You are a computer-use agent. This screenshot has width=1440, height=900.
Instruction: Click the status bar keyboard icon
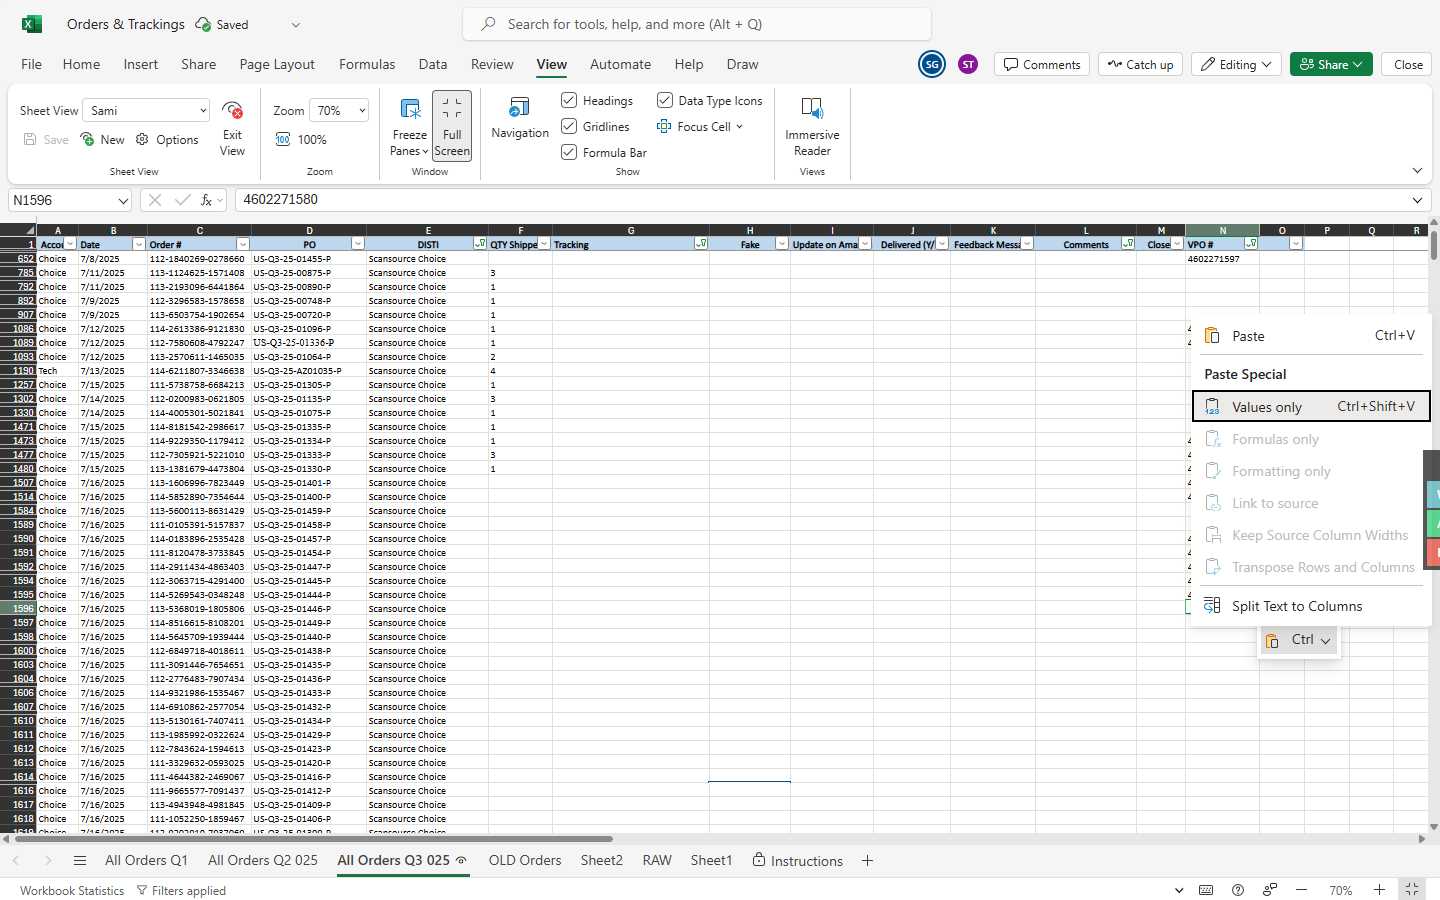click(x=1206, y=890)
